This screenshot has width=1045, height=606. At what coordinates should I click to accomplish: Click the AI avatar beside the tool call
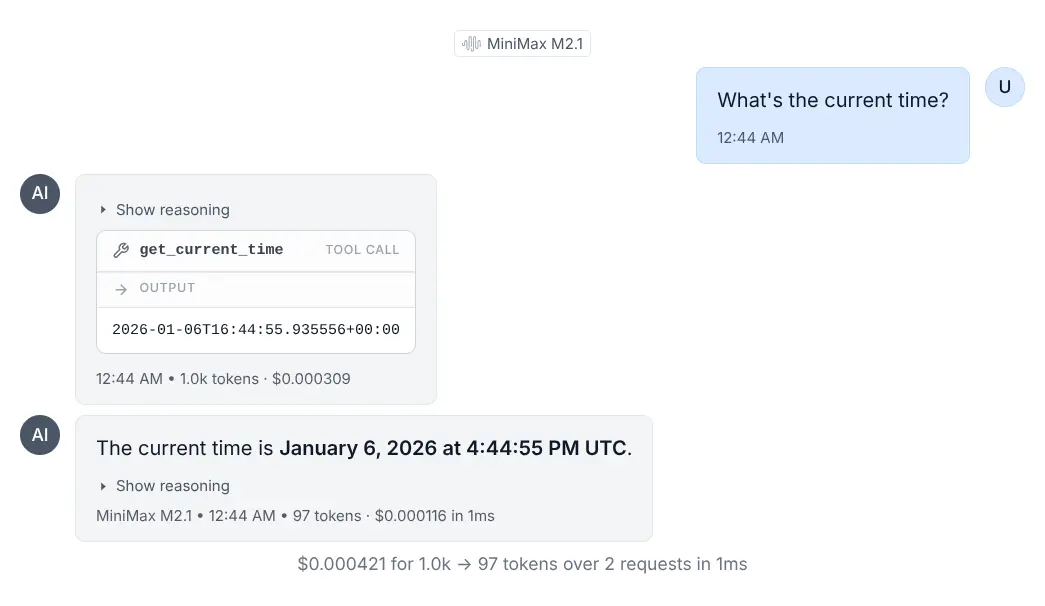pos(40,194)
